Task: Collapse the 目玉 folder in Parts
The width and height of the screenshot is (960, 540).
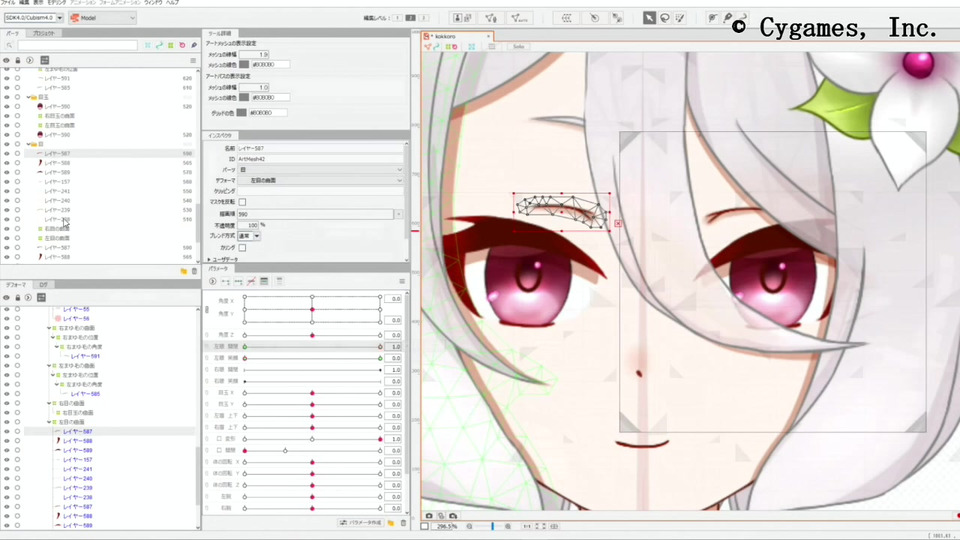Action: point(29,97)
